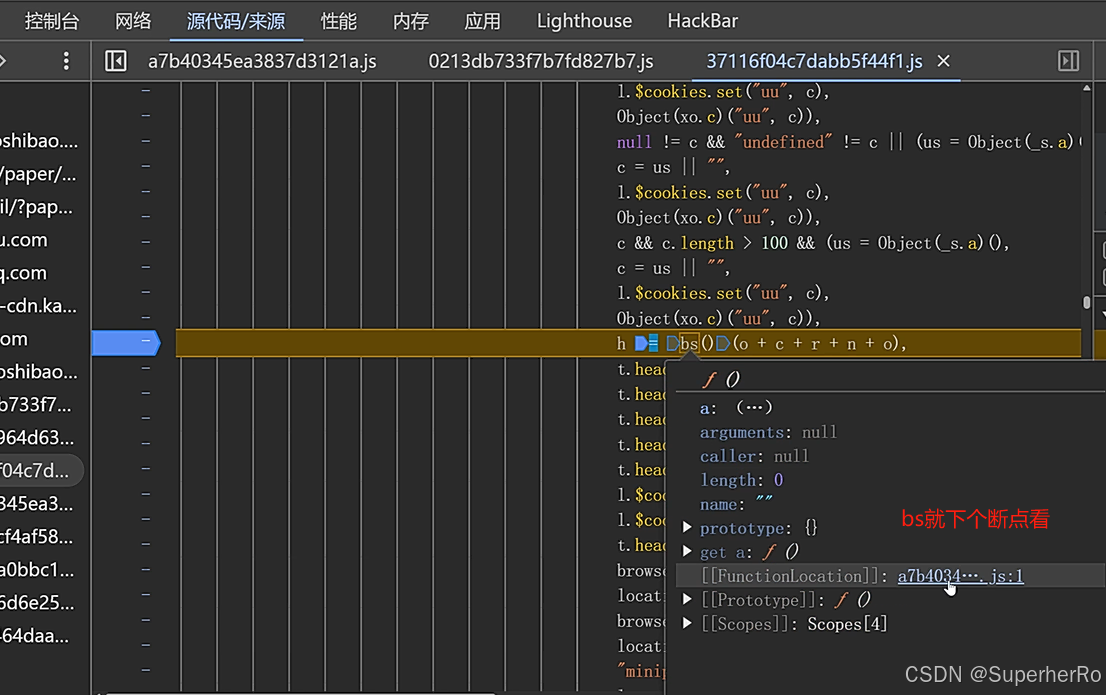Image resolution: width=1106 pixels, height=695 pixels.
Task: Click the bs identifier in highlighted line
Action: point(689,344)
